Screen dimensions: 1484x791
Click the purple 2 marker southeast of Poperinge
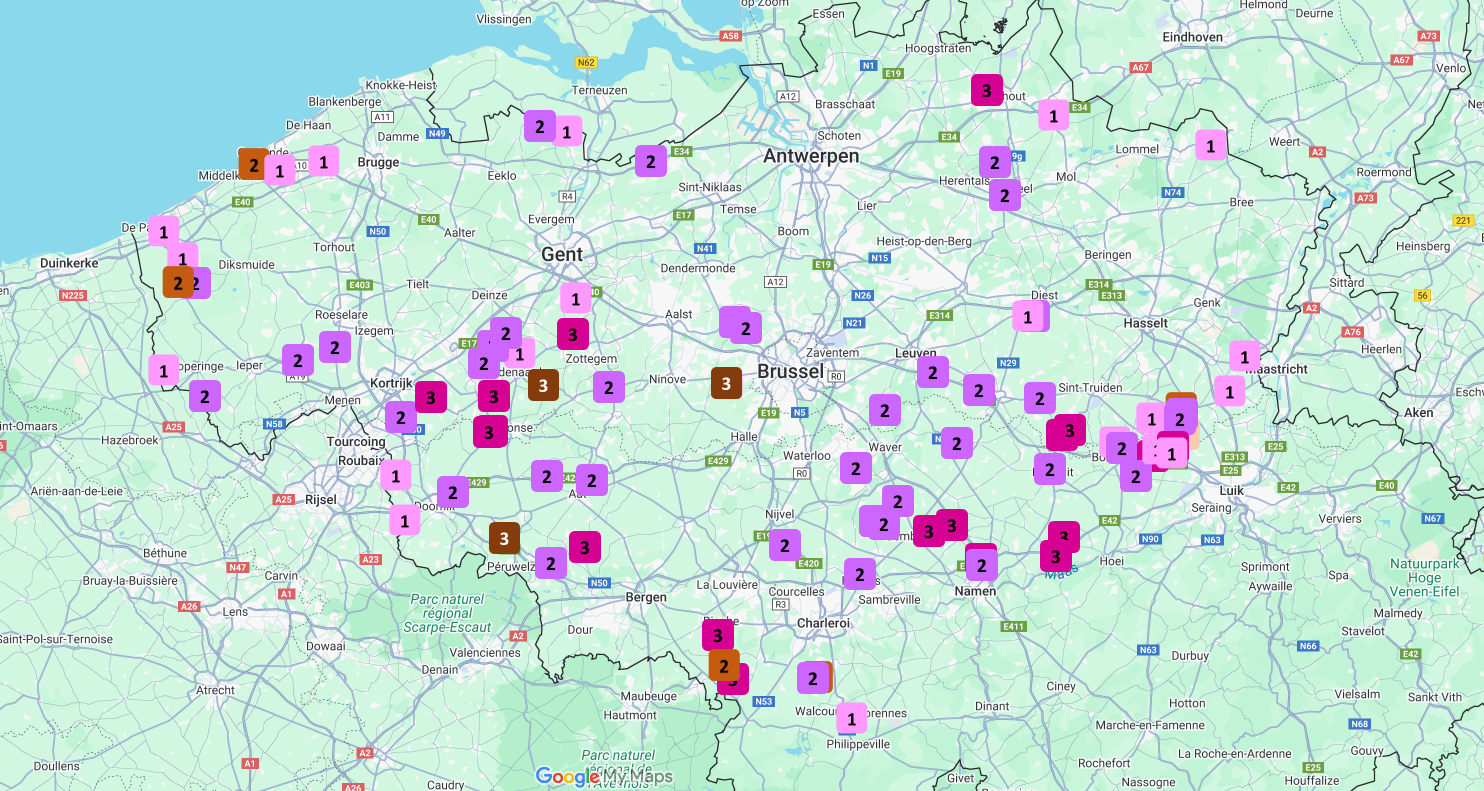click(205, 396)
